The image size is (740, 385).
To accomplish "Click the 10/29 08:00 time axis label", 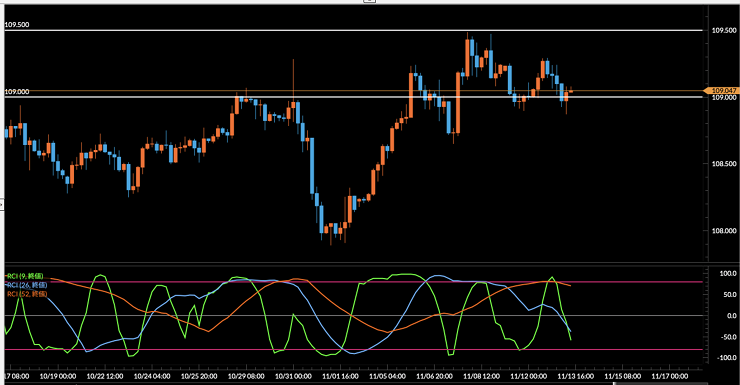I will [x=246, y=376].
